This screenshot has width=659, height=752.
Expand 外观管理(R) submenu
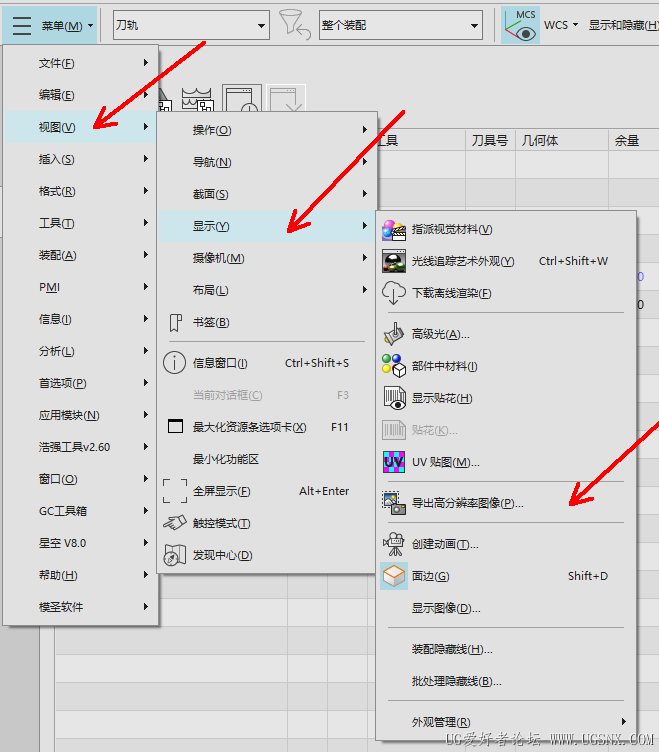click(506, 722)
